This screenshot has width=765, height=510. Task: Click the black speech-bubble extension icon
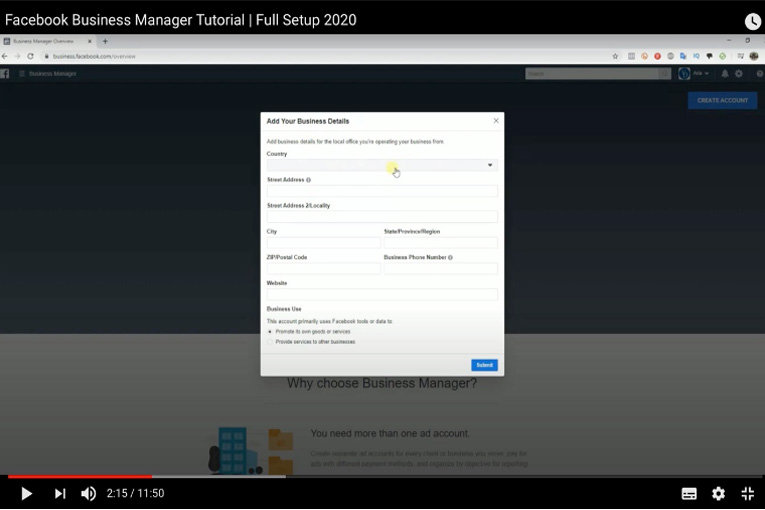tap(709, 57)
